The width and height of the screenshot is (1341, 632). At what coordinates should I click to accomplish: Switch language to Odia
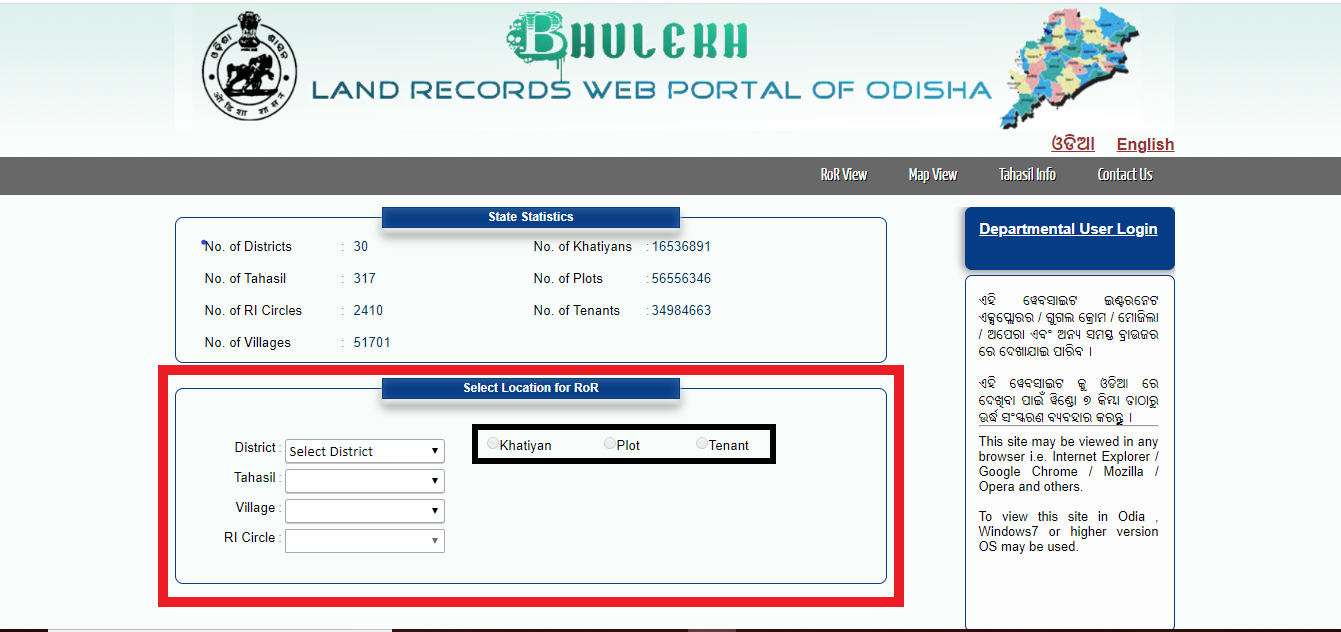point(1073,143)
